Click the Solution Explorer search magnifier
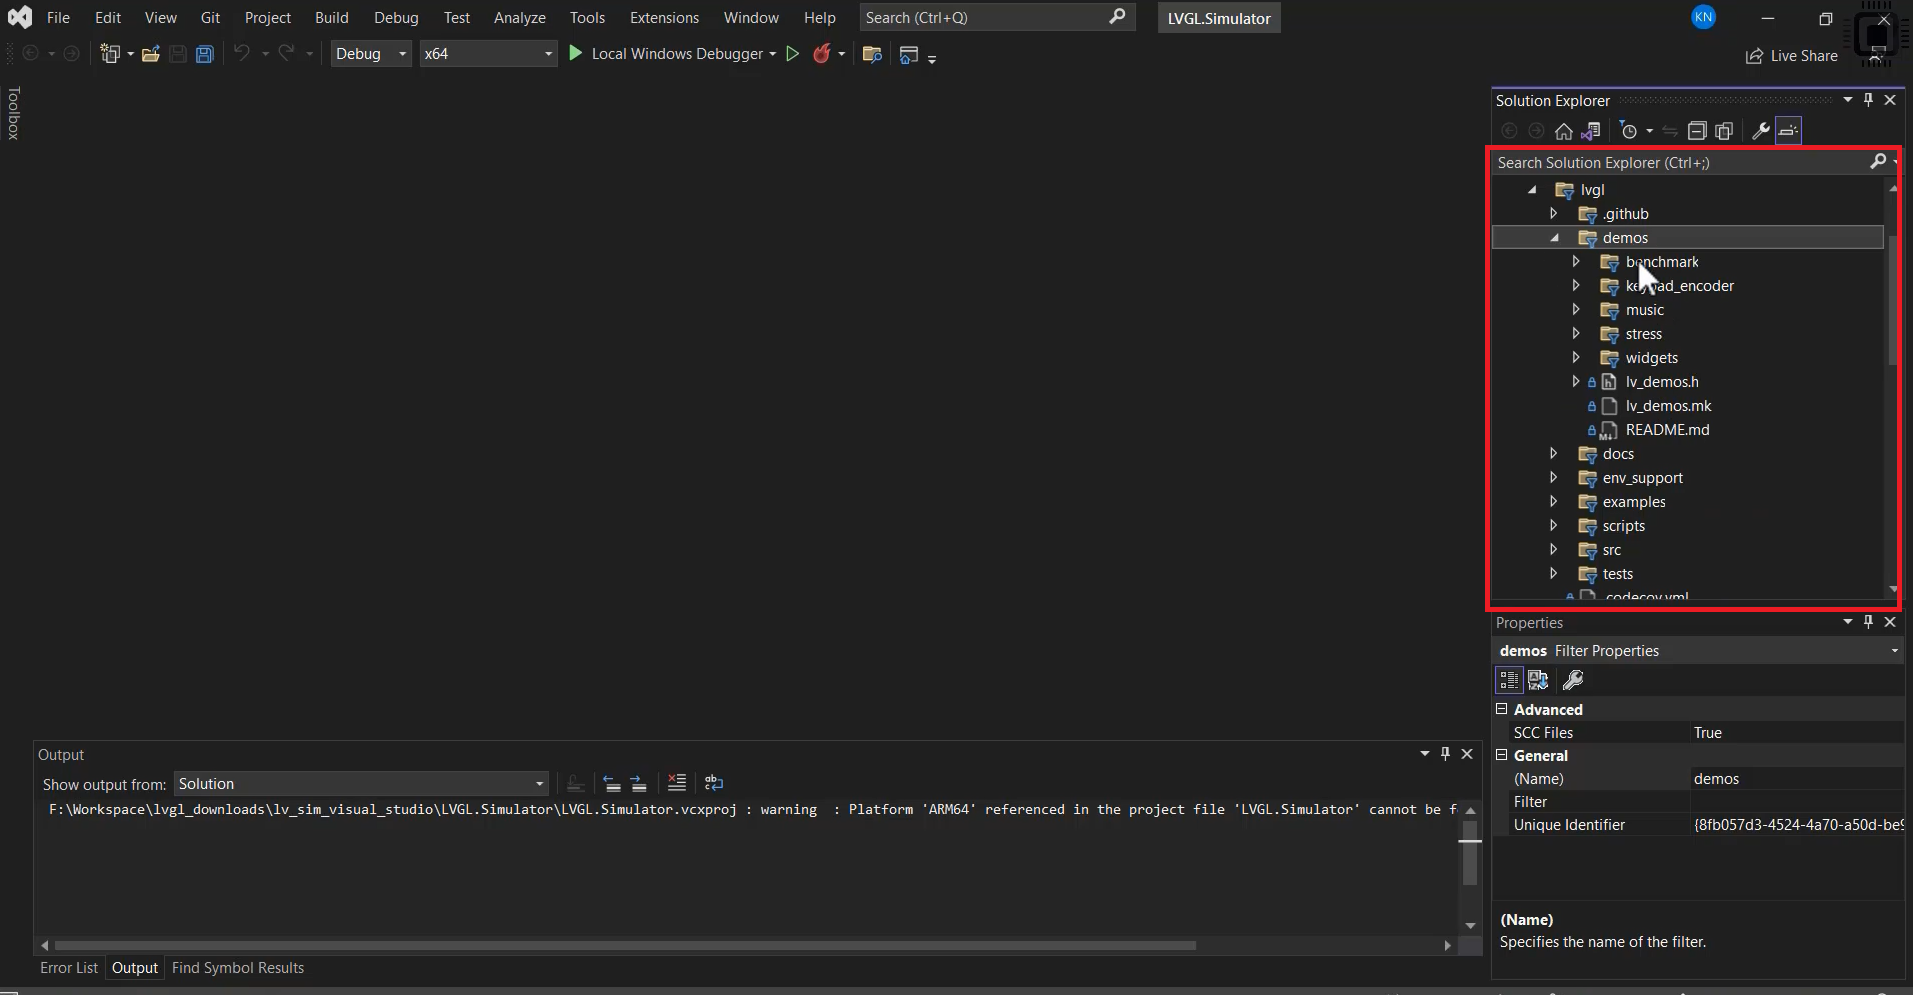This screenshot has width=1913, height=995. click(x=1878, y=161)
